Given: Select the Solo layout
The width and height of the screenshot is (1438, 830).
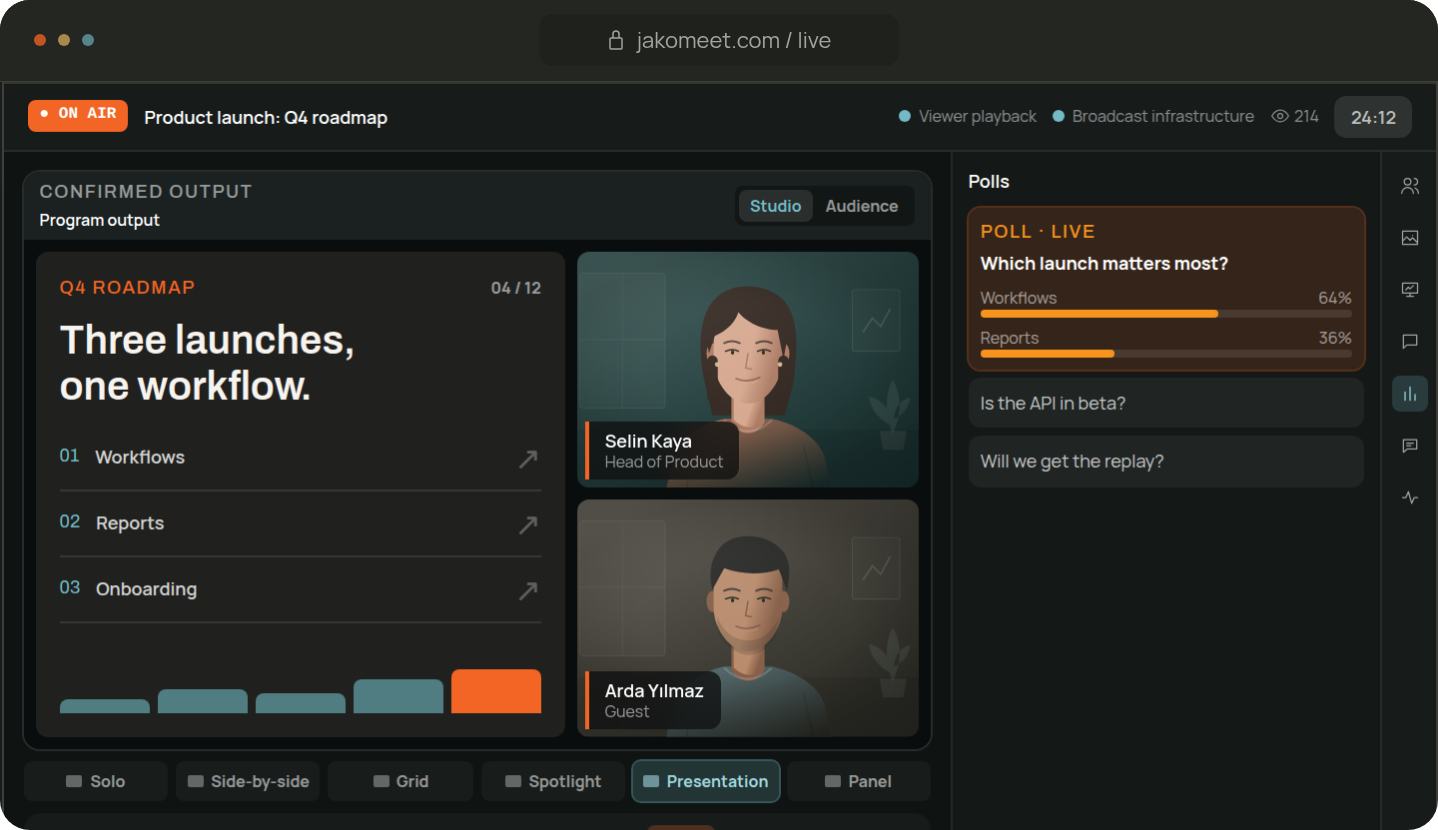Looking at the screenshot, I should (96, 782).
